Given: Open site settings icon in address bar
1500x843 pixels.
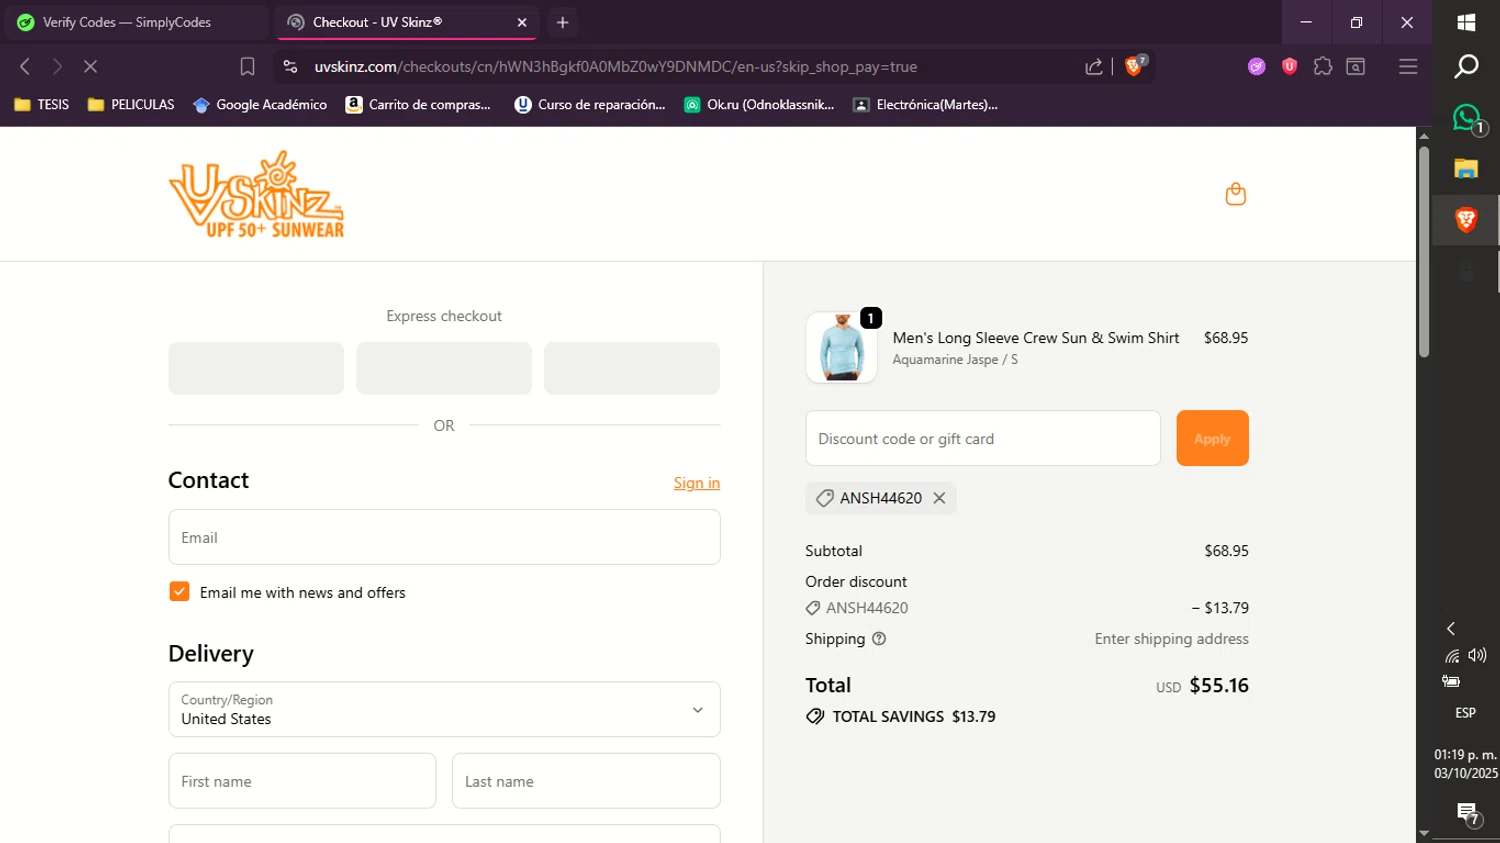Looking at the screenshot, I should tap(290, 67).
